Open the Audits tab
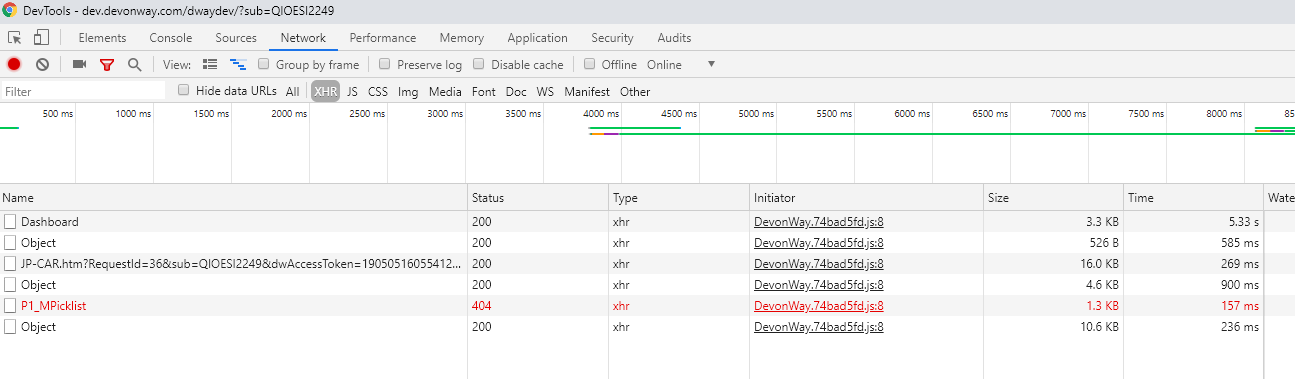 point(674,38)
